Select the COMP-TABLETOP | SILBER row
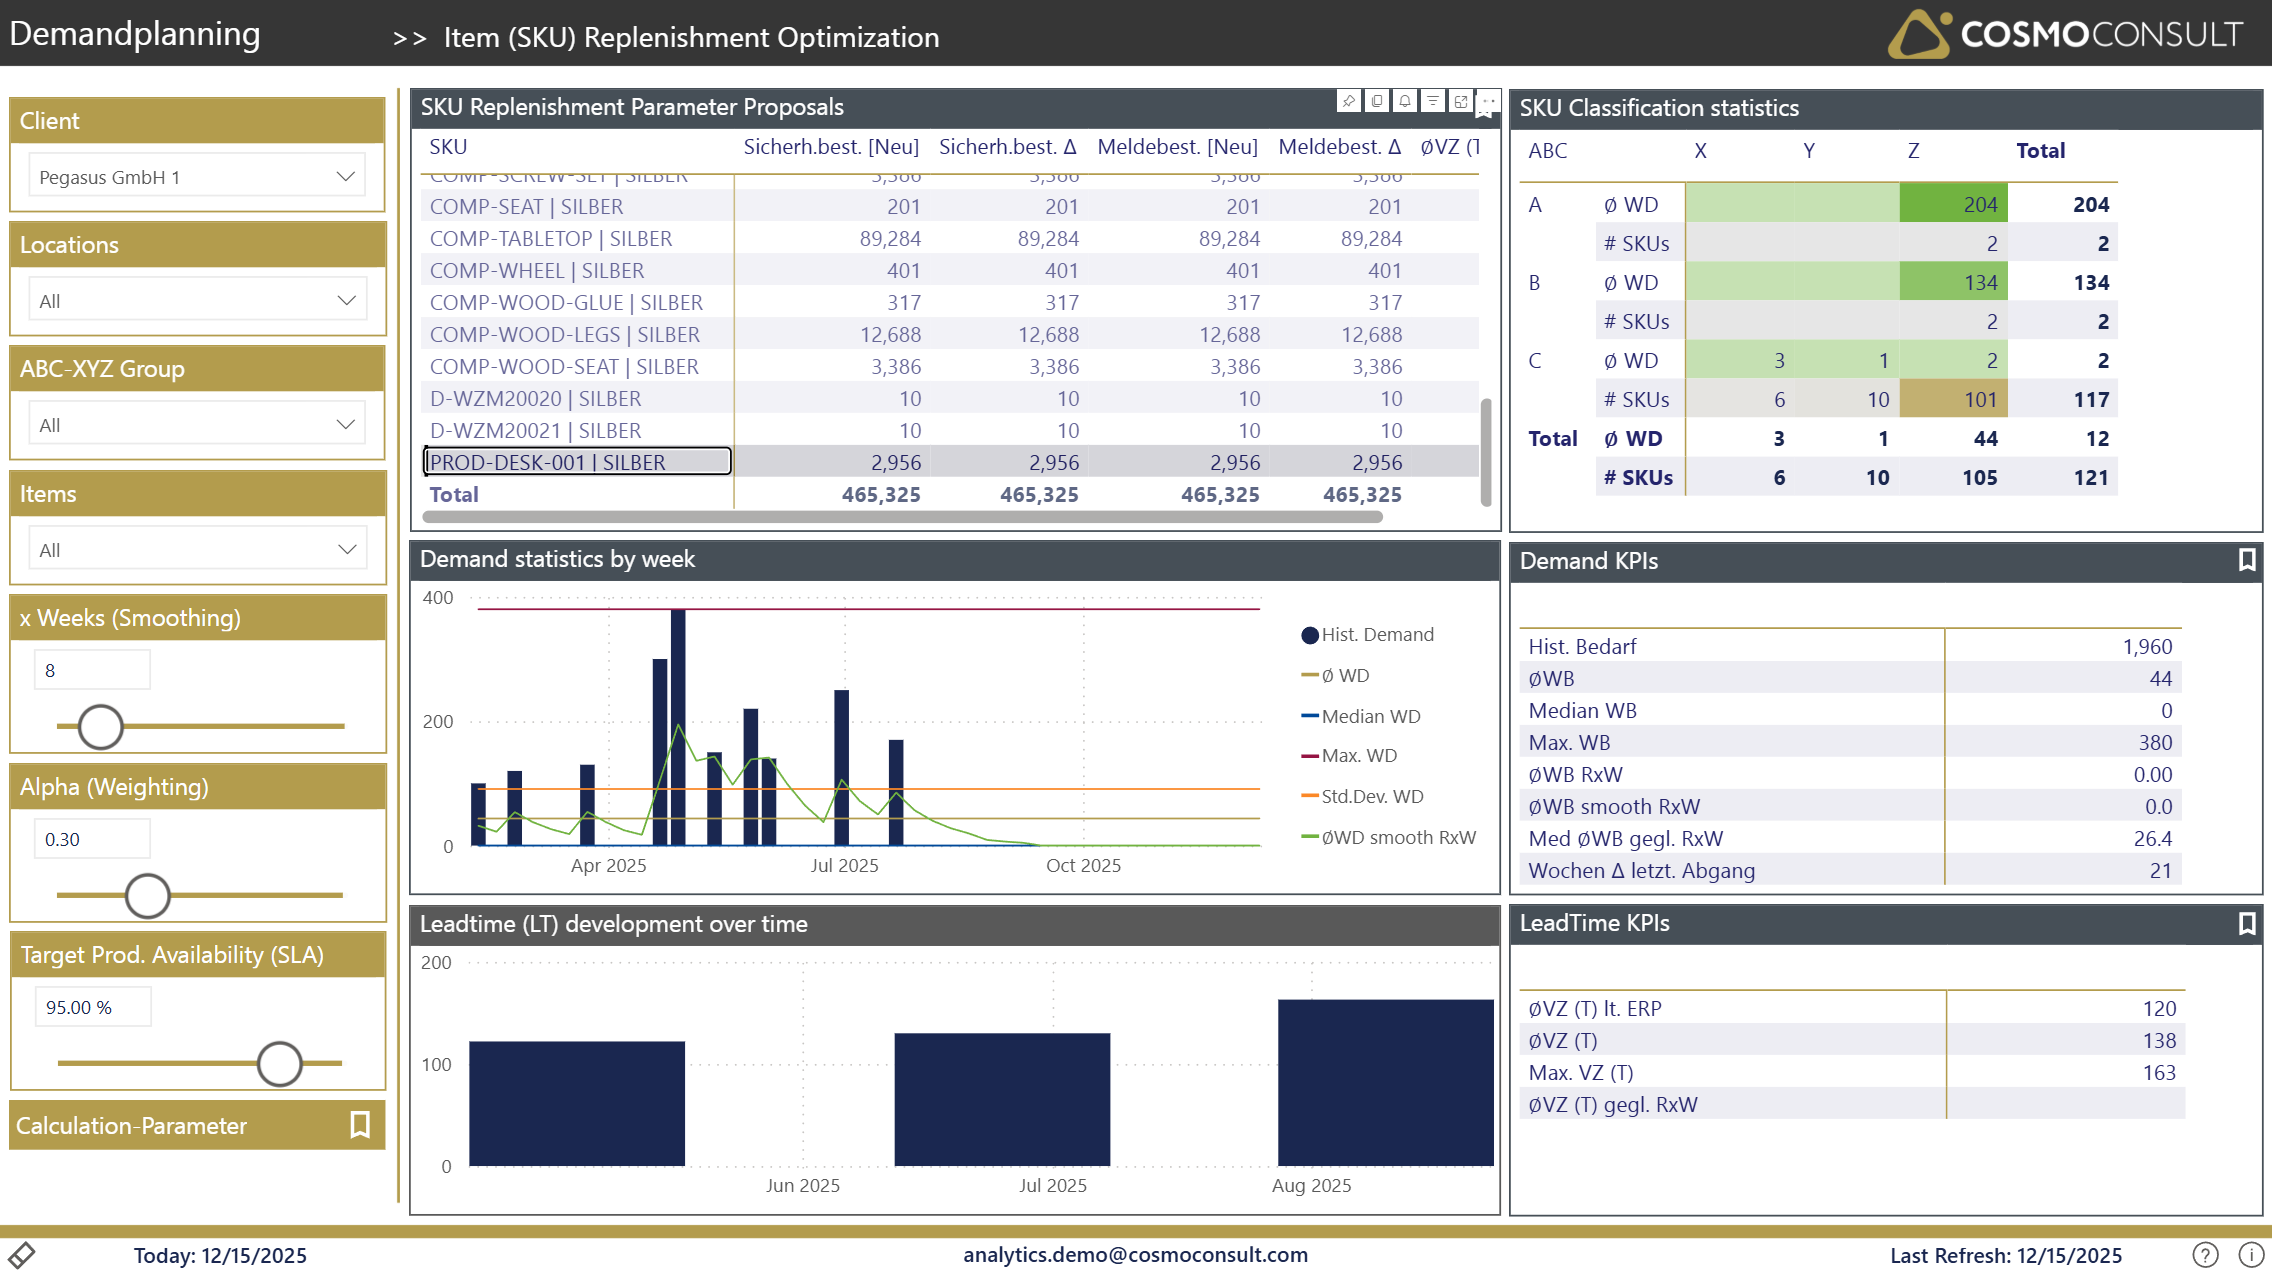Image resolution: width=2272 pixels, height=1277 pixels. [x=551, y=239]
